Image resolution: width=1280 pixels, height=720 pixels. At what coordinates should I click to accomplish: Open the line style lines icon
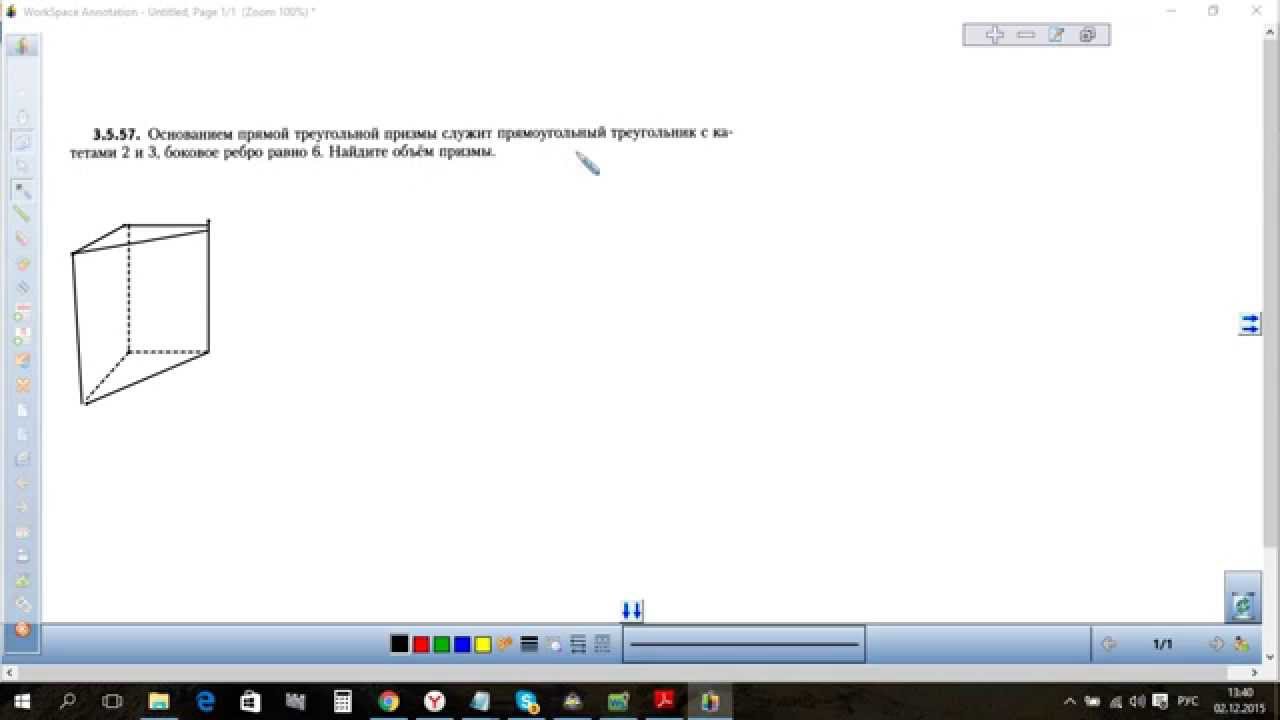pos(578,644)
